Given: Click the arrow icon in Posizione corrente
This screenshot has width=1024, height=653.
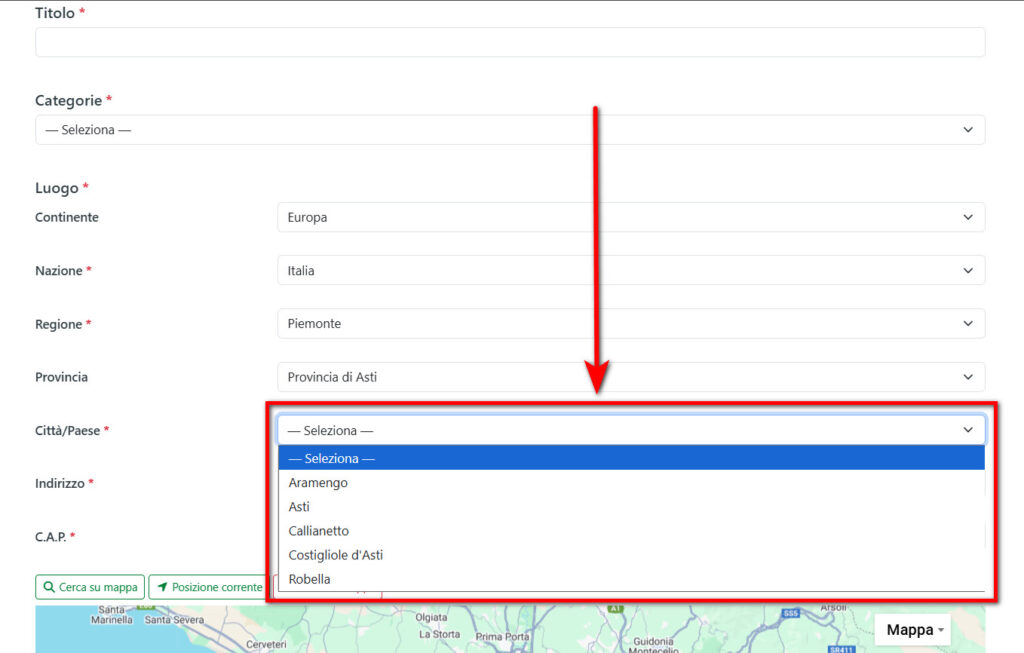Looking at the screenshot, I should [162, 587].
